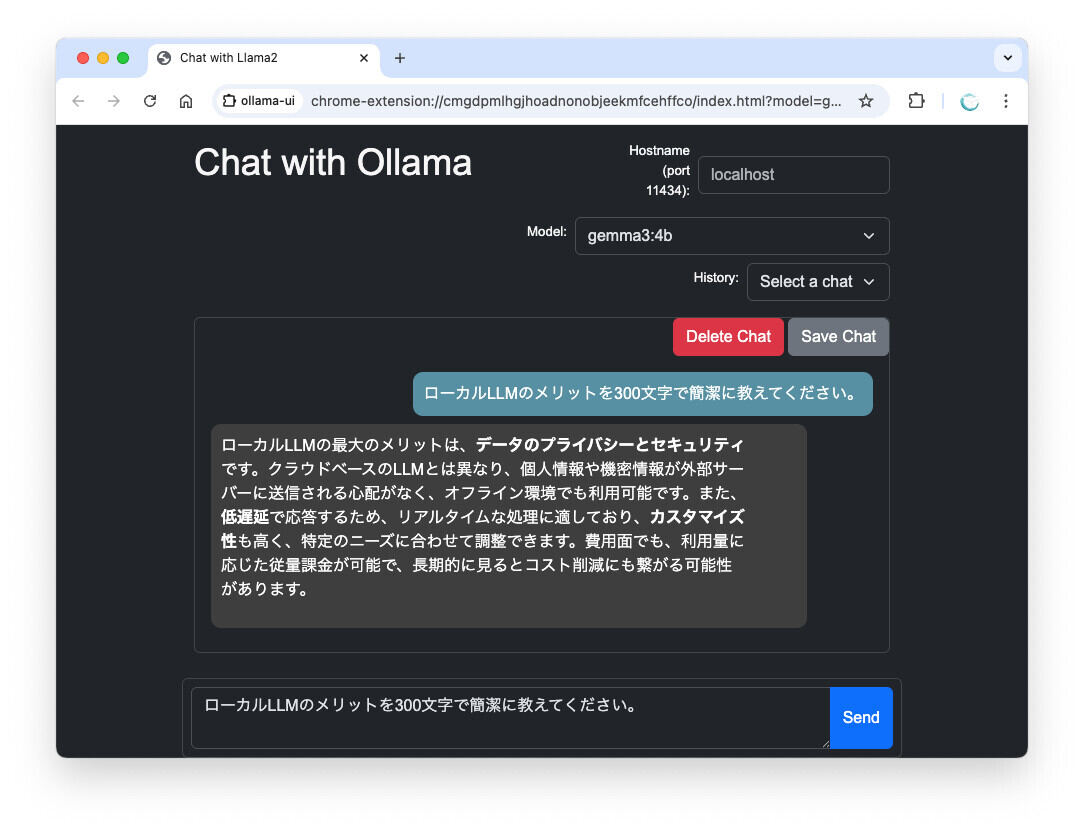1084x832 pixels.
Task: Open a new tab with the plus icon
Action: pyautogui.click(x=400, y=58)
